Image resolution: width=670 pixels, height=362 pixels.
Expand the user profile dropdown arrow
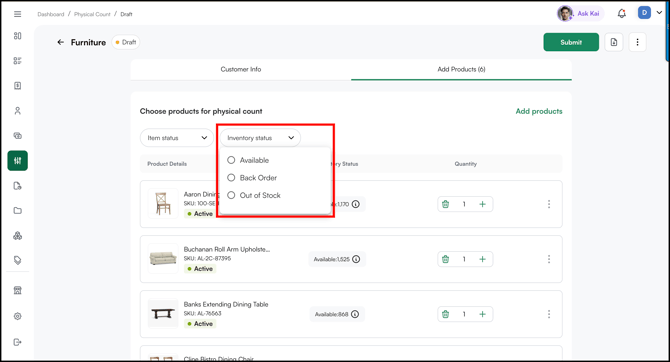pos(659,12)
